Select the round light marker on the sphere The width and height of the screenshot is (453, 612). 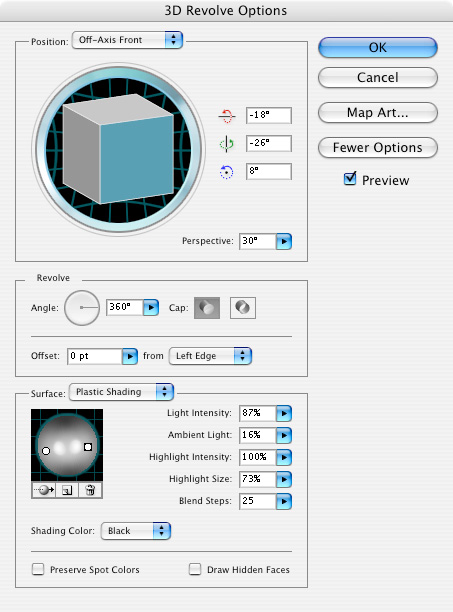pos(46,451)
